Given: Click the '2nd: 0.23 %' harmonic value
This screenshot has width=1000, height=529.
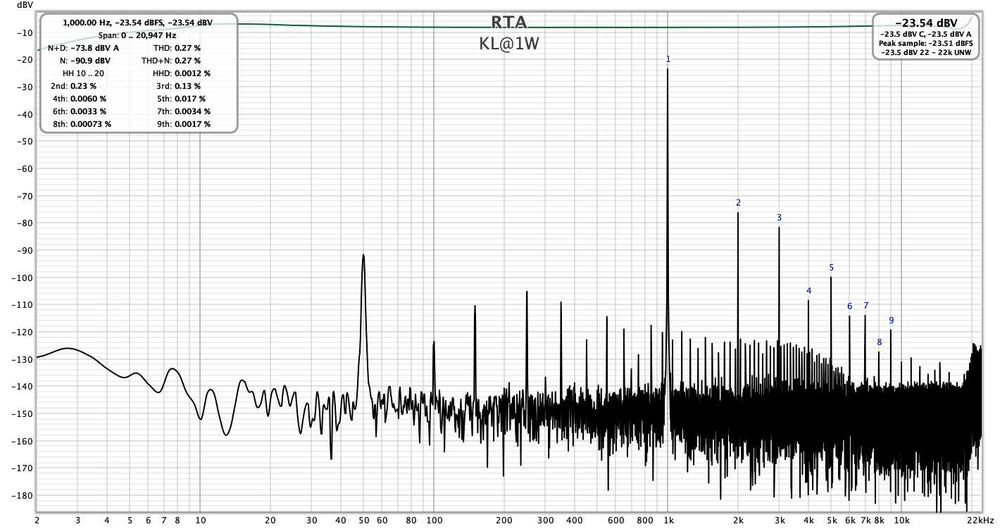Looking at the screenshot, I should pos(73,86).
